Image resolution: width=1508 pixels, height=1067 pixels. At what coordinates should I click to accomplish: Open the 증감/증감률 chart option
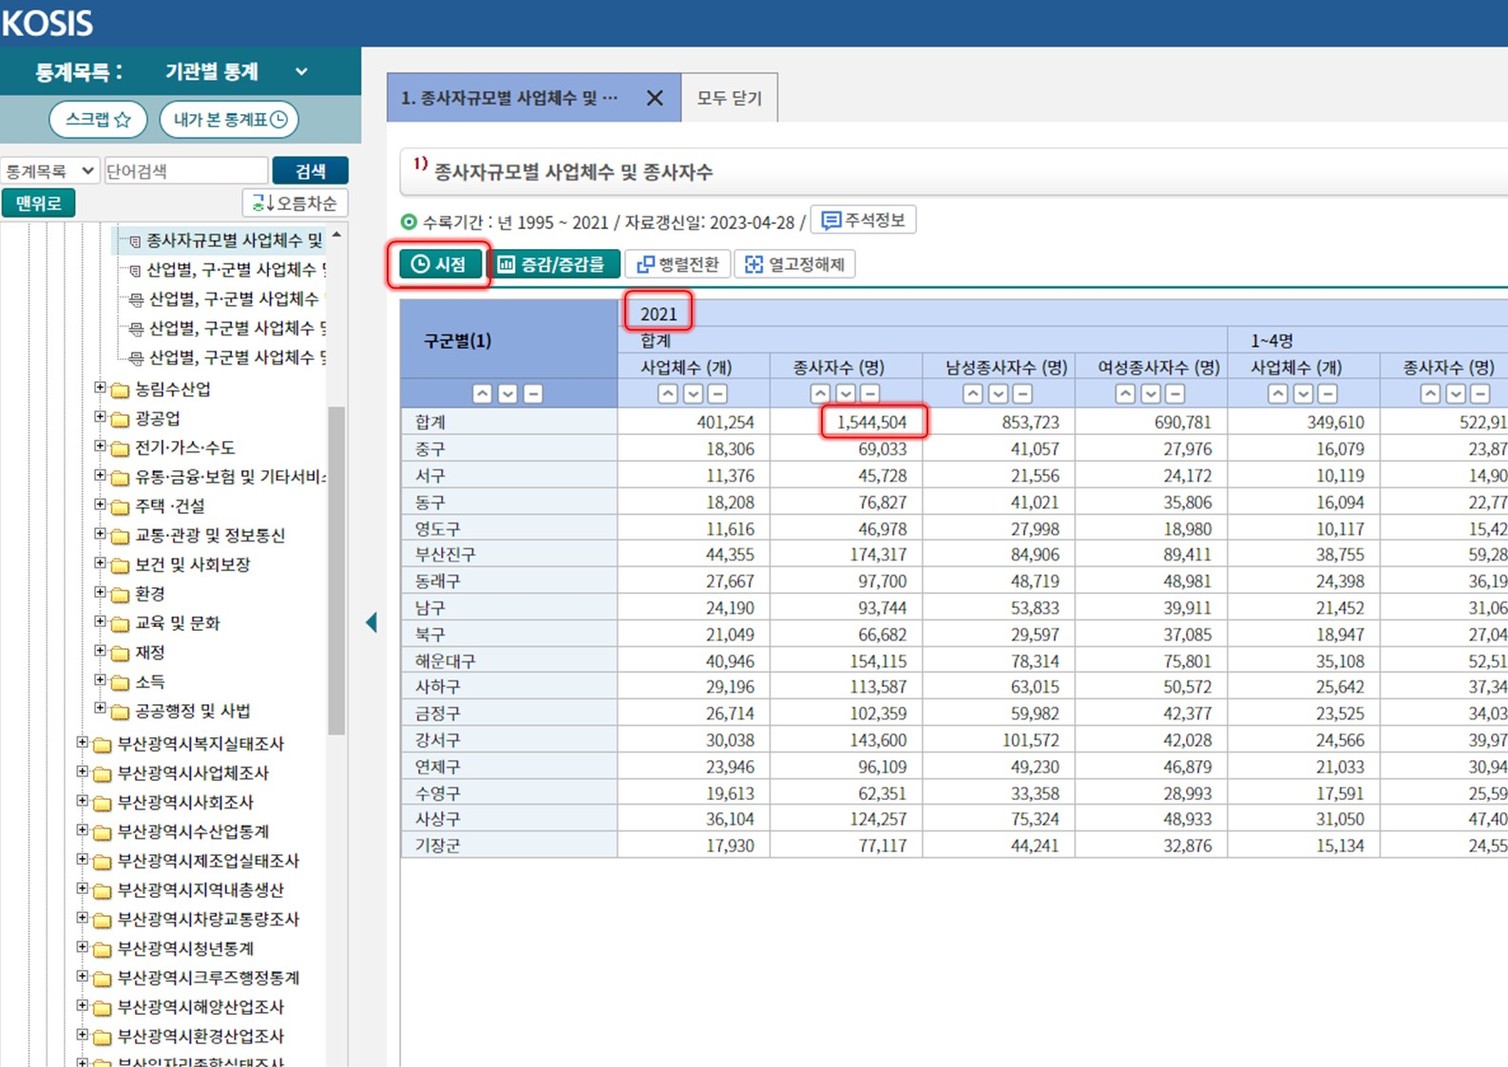[x=553, y=264]
